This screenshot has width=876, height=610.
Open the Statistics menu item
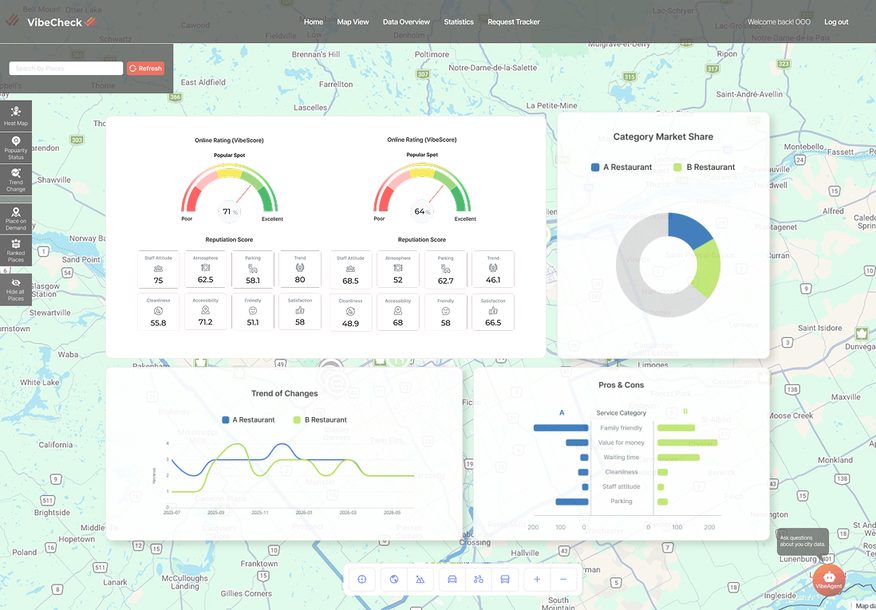point(459,22)
